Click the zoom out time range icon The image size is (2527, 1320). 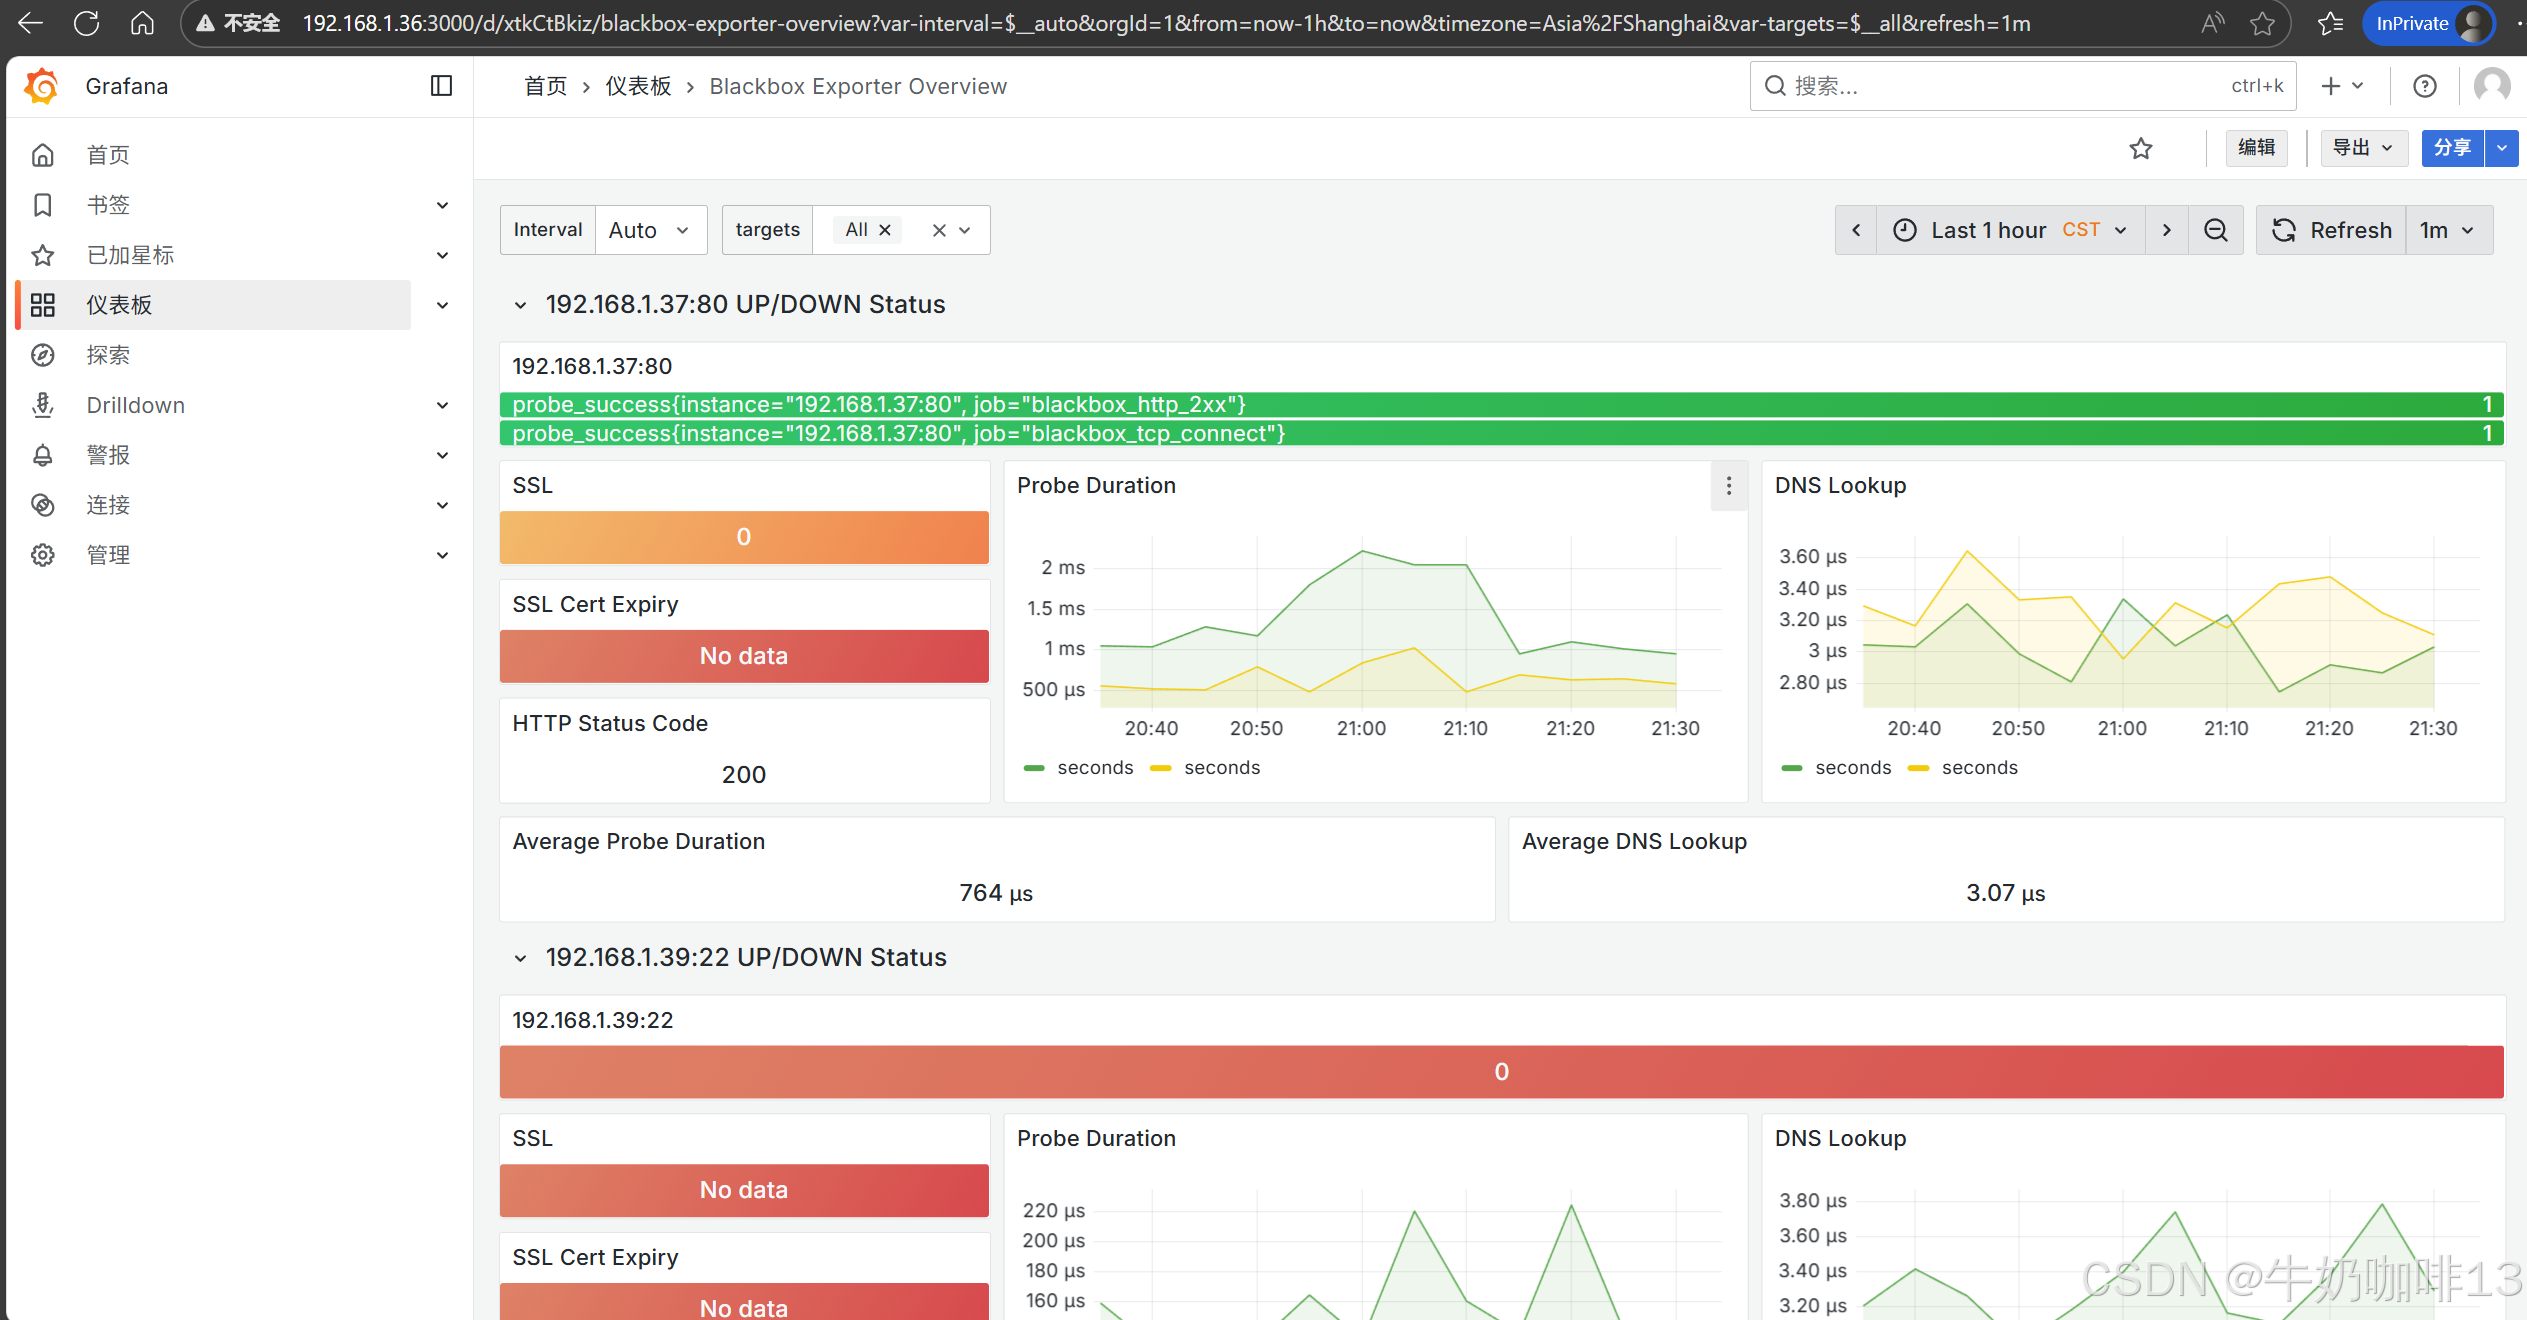point(2216,231)
